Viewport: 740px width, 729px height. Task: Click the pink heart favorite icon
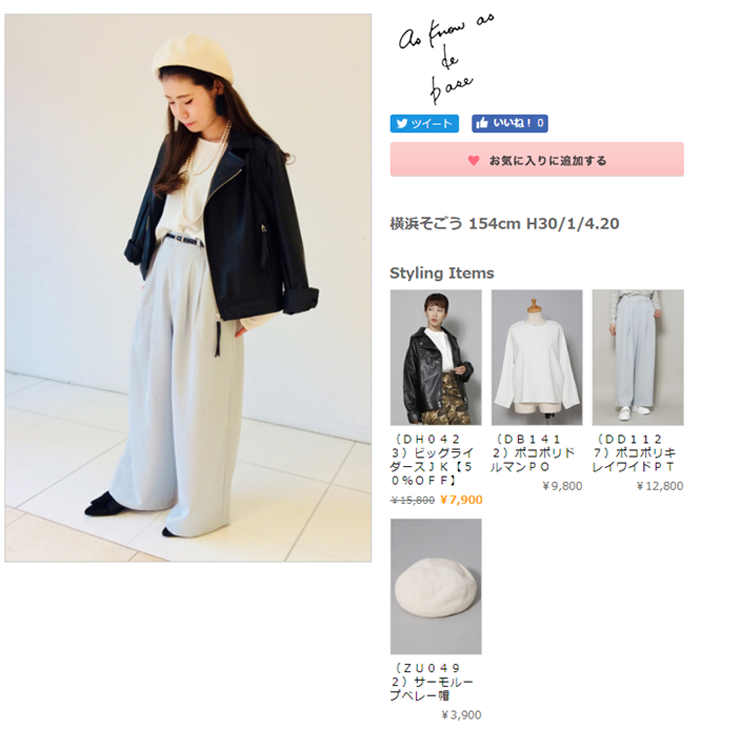[473, 160]
